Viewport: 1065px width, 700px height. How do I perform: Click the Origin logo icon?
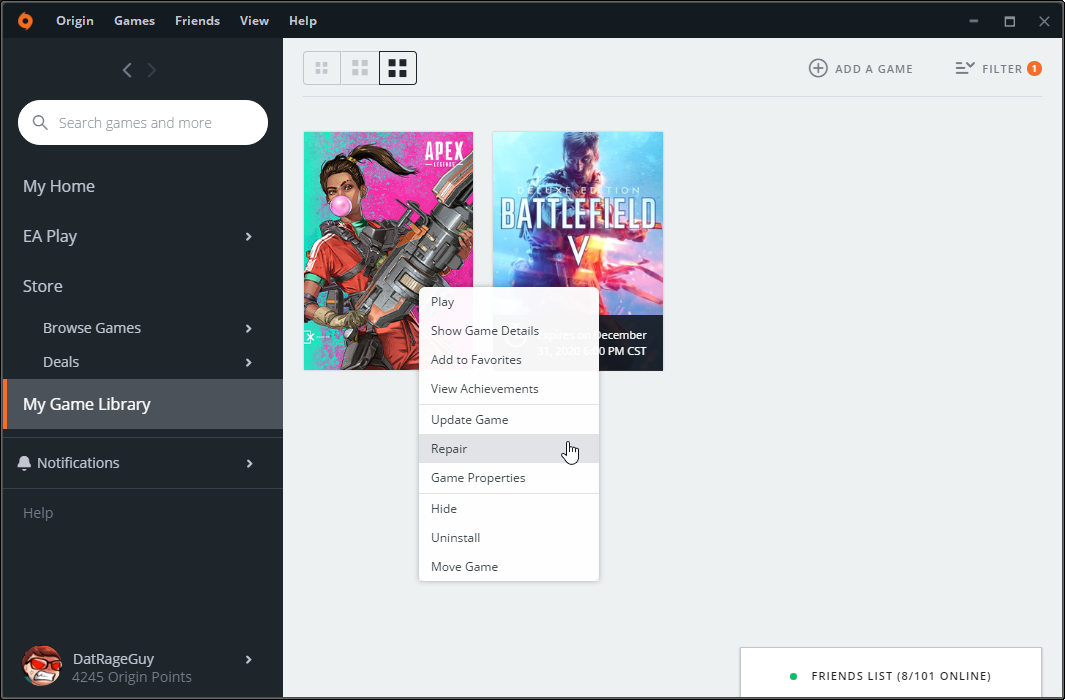tap(25, 21)
